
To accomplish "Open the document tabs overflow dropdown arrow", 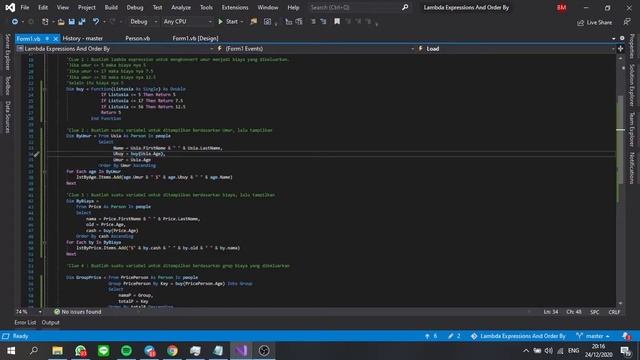I will (x=613, y=38).
